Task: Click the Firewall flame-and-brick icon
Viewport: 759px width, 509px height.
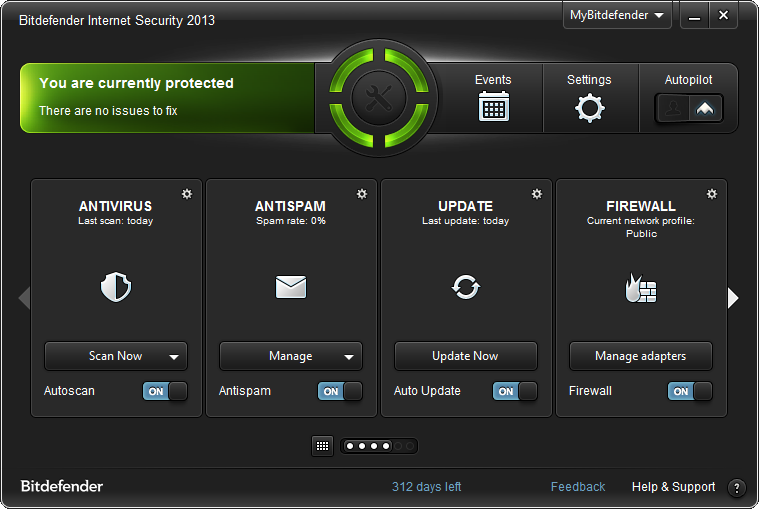Action: pos(640,288)
